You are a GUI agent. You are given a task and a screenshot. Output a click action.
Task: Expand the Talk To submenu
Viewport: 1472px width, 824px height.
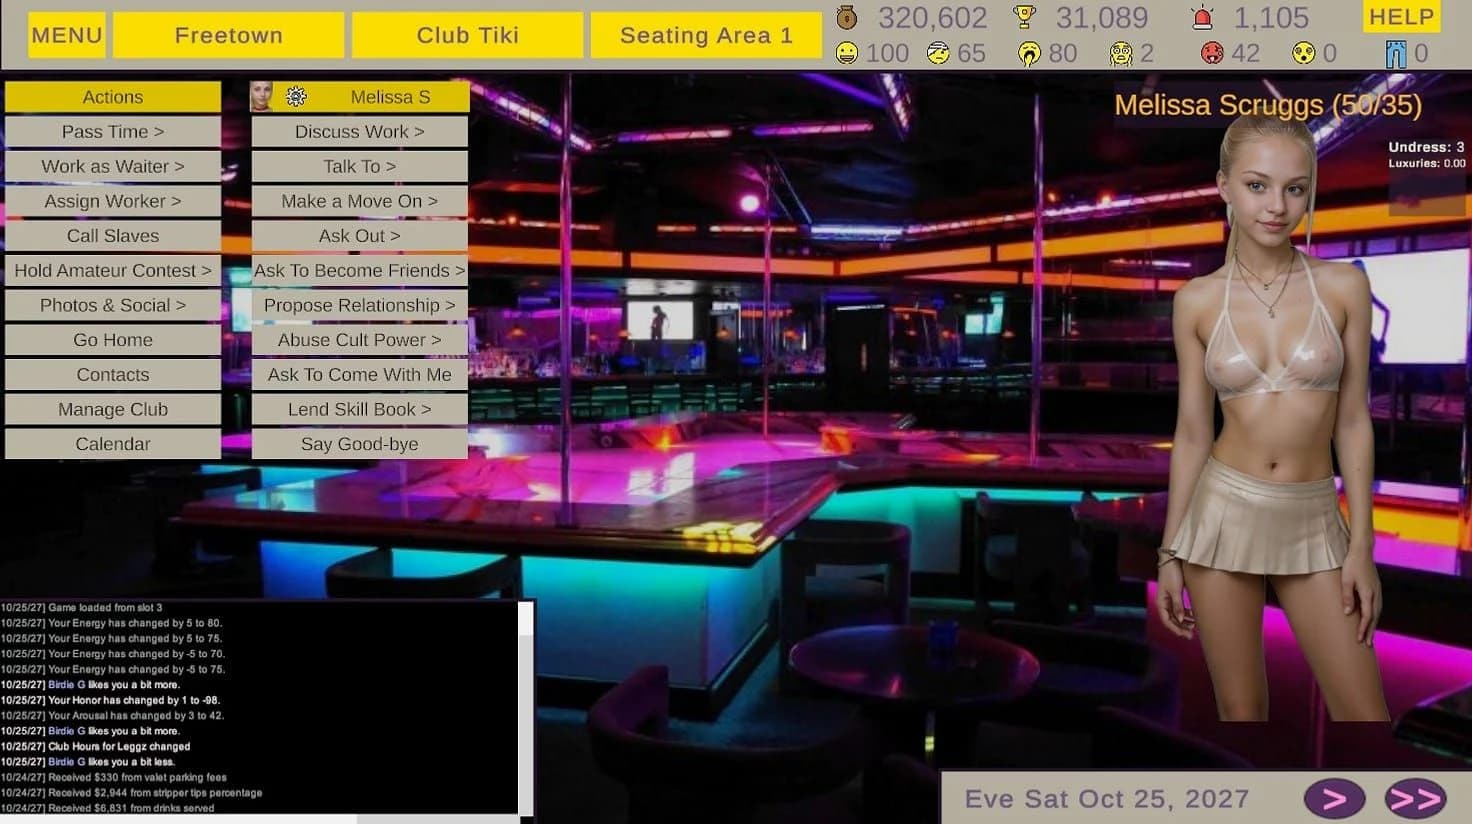(x=359, y=166)
